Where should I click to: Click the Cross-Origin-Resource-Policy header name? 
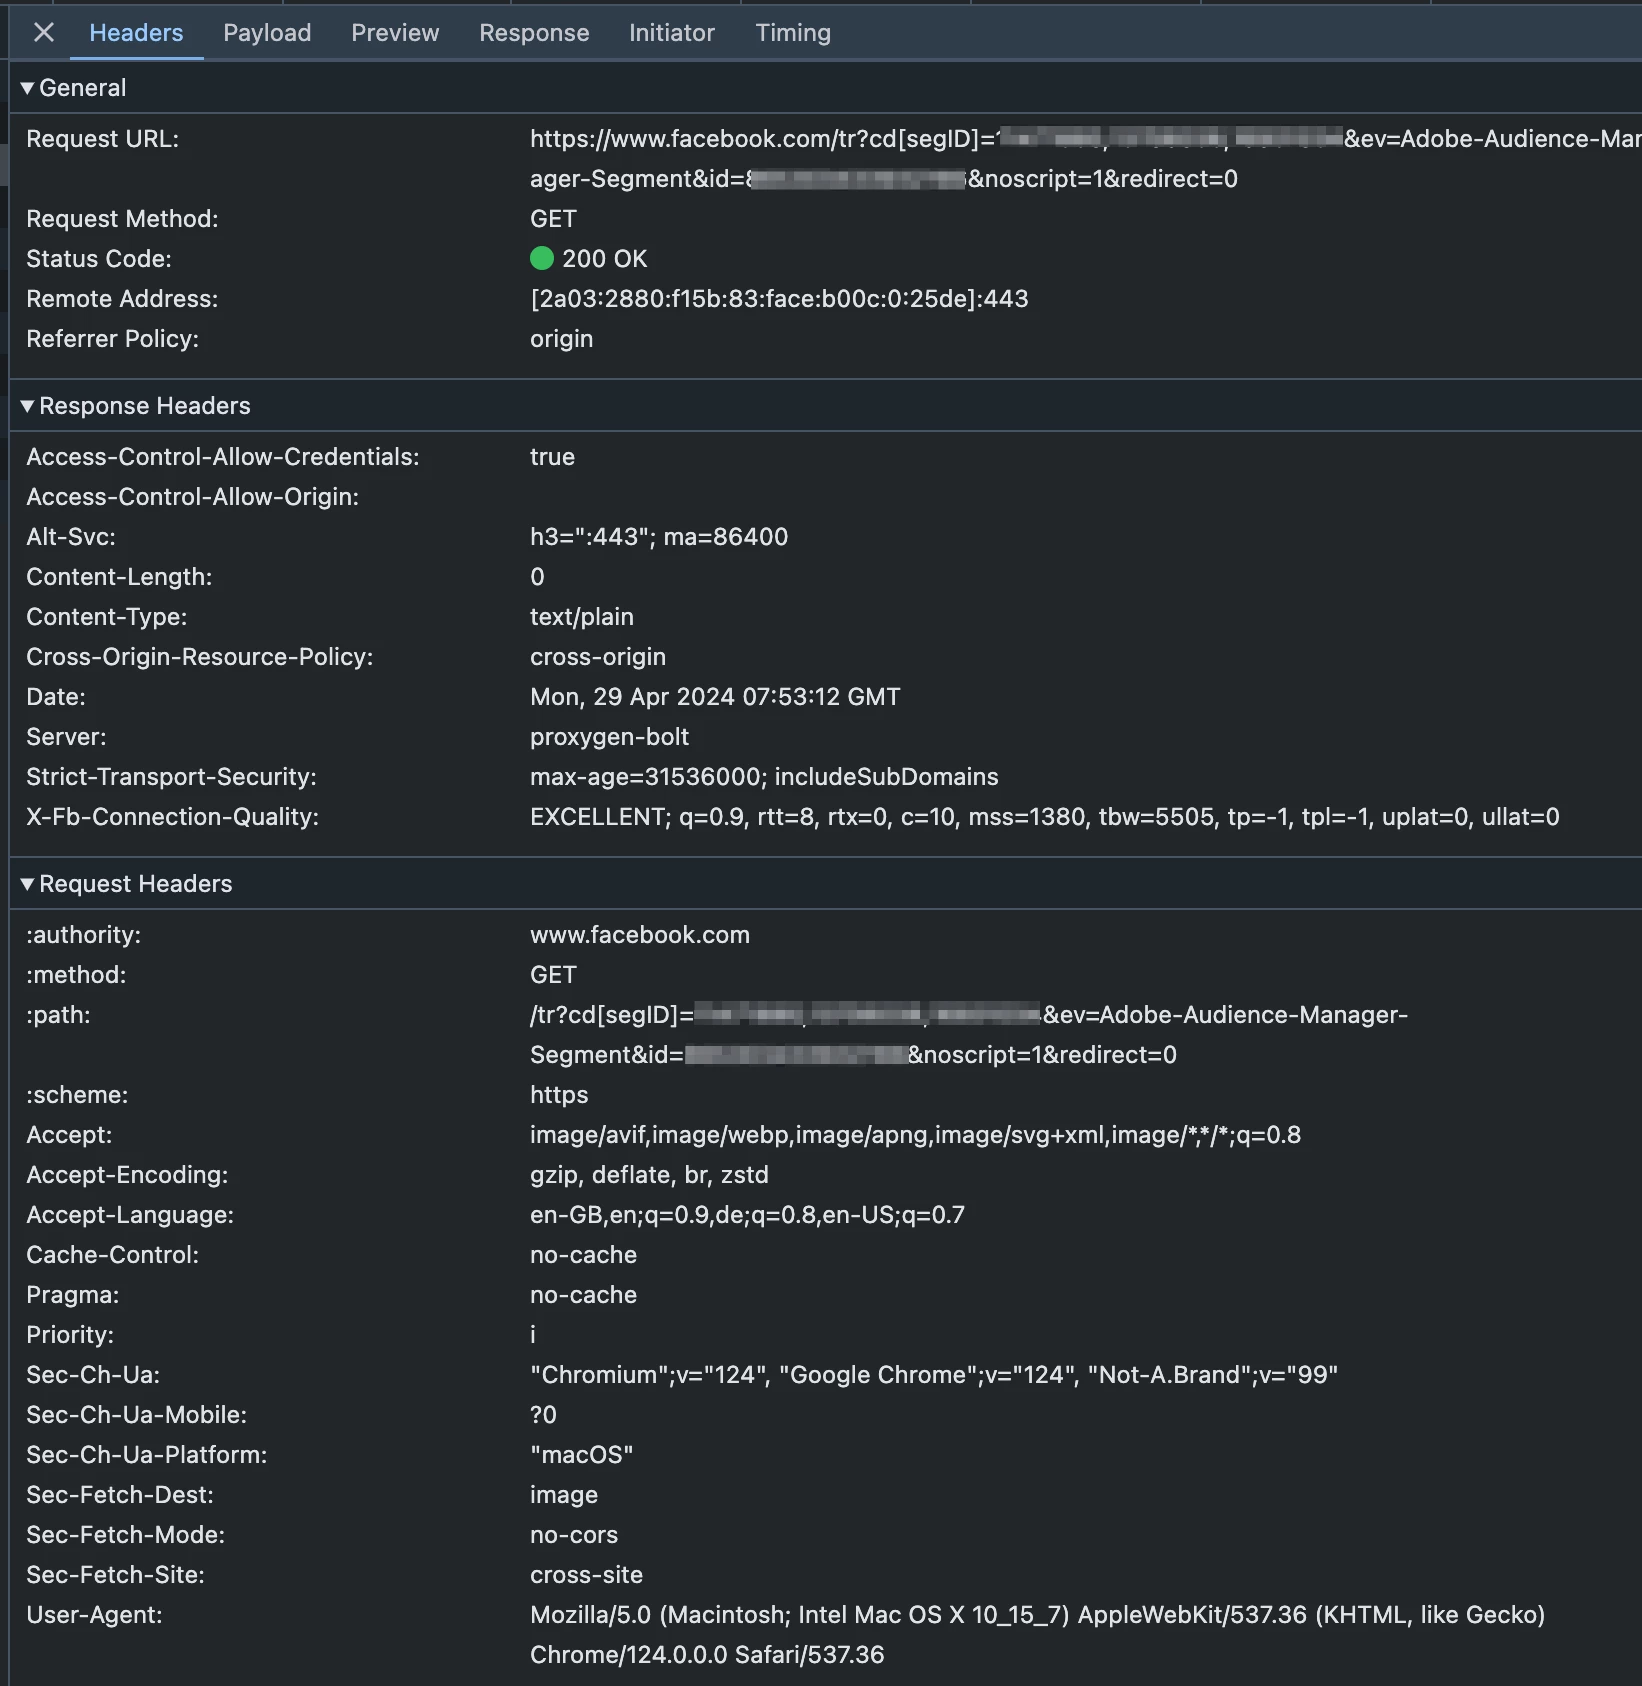pos(199,657)
